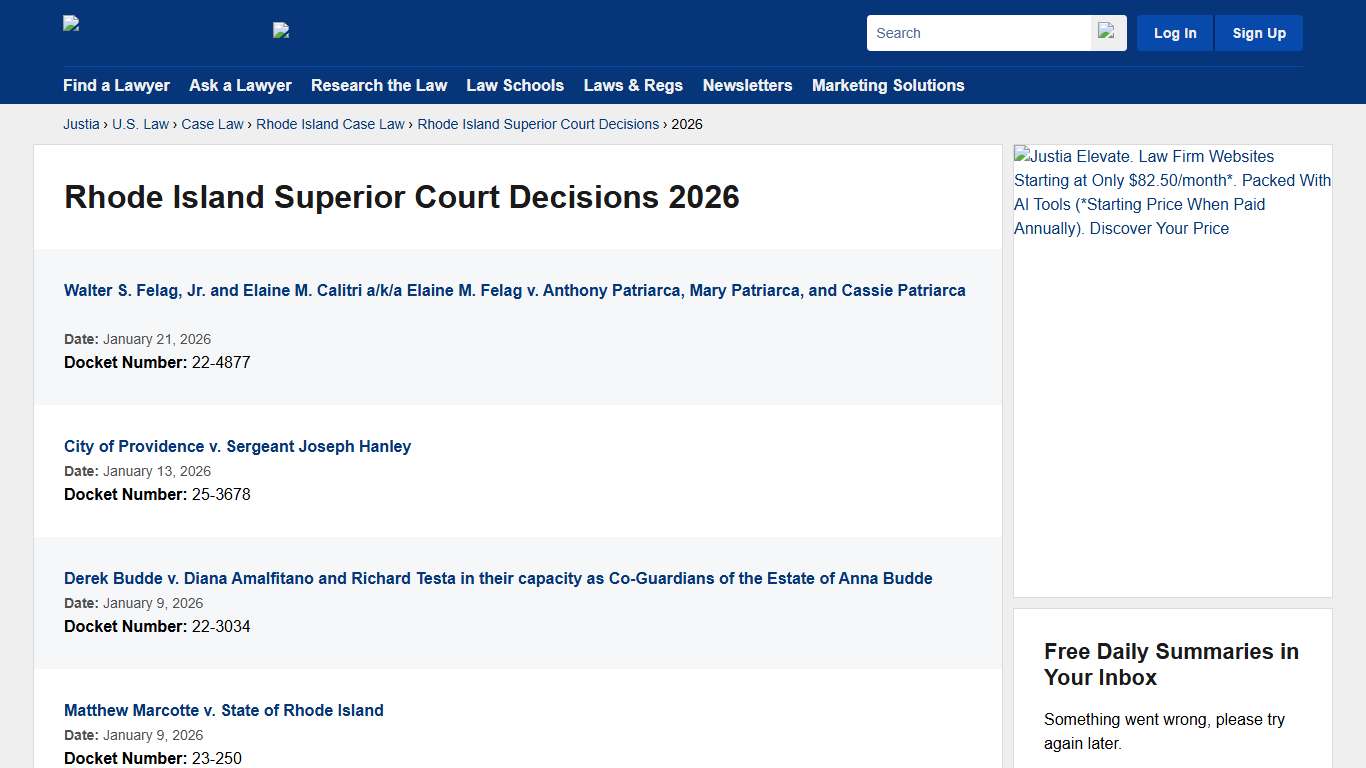This screenshot has height=768, width=1366.
Task: Click the search button icon
Action: pyautogui.click(x=1106, y=32)
